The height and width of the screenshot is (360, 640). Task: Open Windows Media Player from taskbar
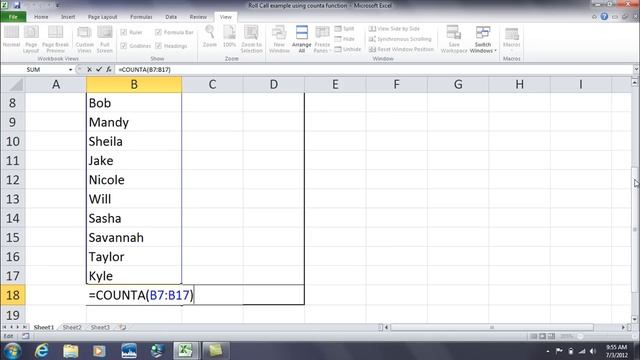pos(99,351)
